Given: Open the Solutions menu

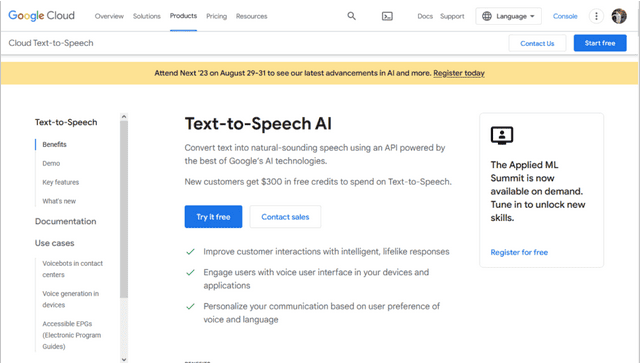Looking at the screenshot, I should tap(147, 16).
